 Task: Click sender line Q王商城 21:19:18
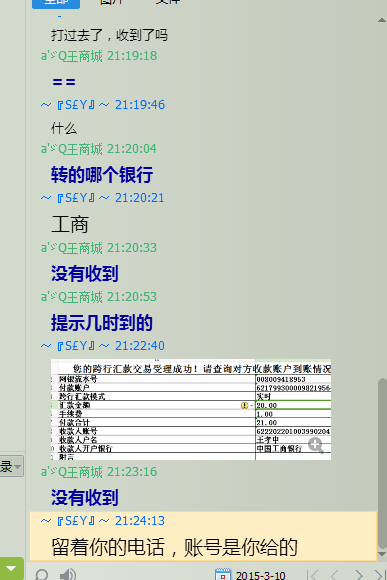[x=99, y=56]
